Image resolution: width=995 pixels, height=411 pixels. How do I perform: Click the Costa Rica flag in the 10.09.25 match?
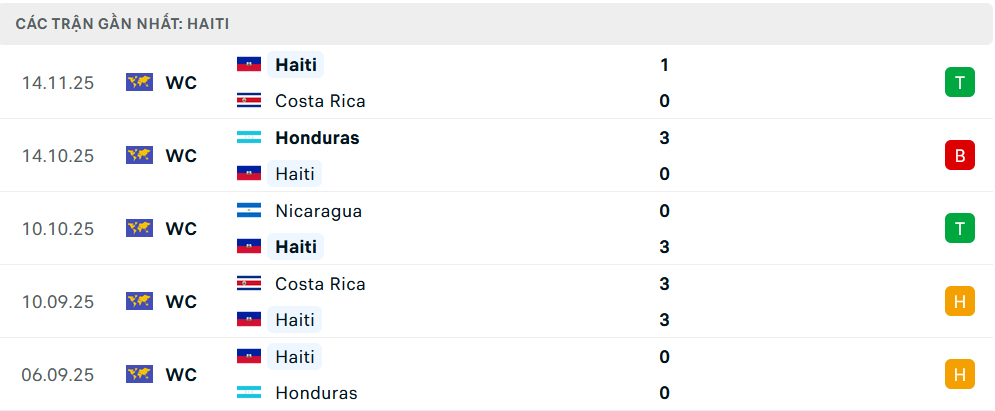coord(249,284)
